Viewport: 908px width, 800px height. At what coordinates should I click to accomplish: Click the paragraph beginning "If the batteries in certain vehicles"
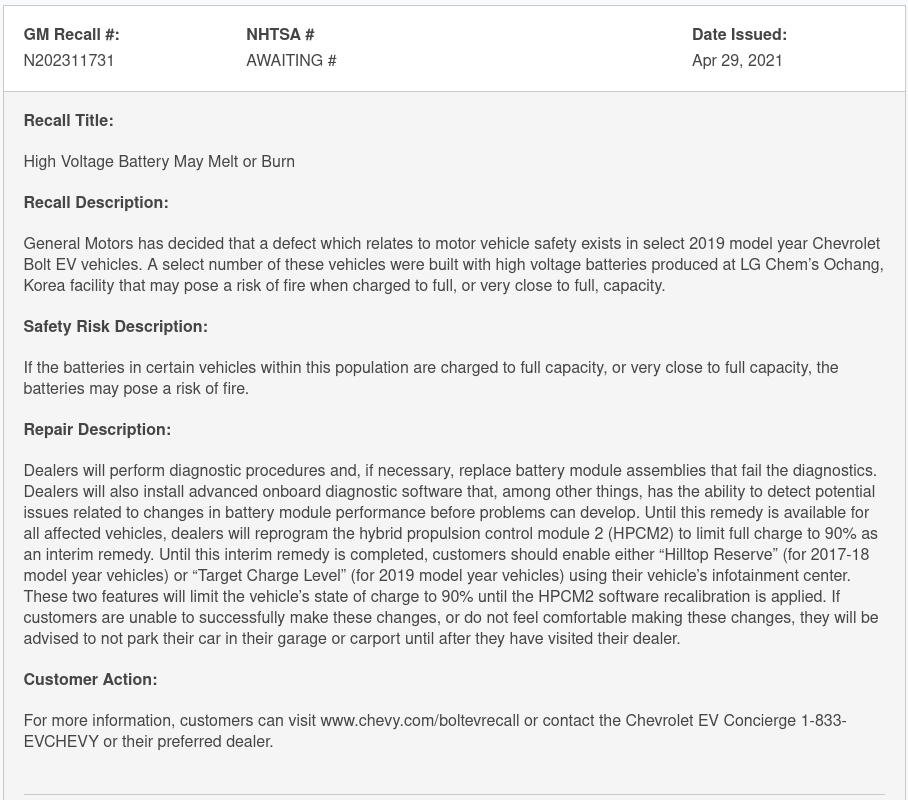pos(430,377)
